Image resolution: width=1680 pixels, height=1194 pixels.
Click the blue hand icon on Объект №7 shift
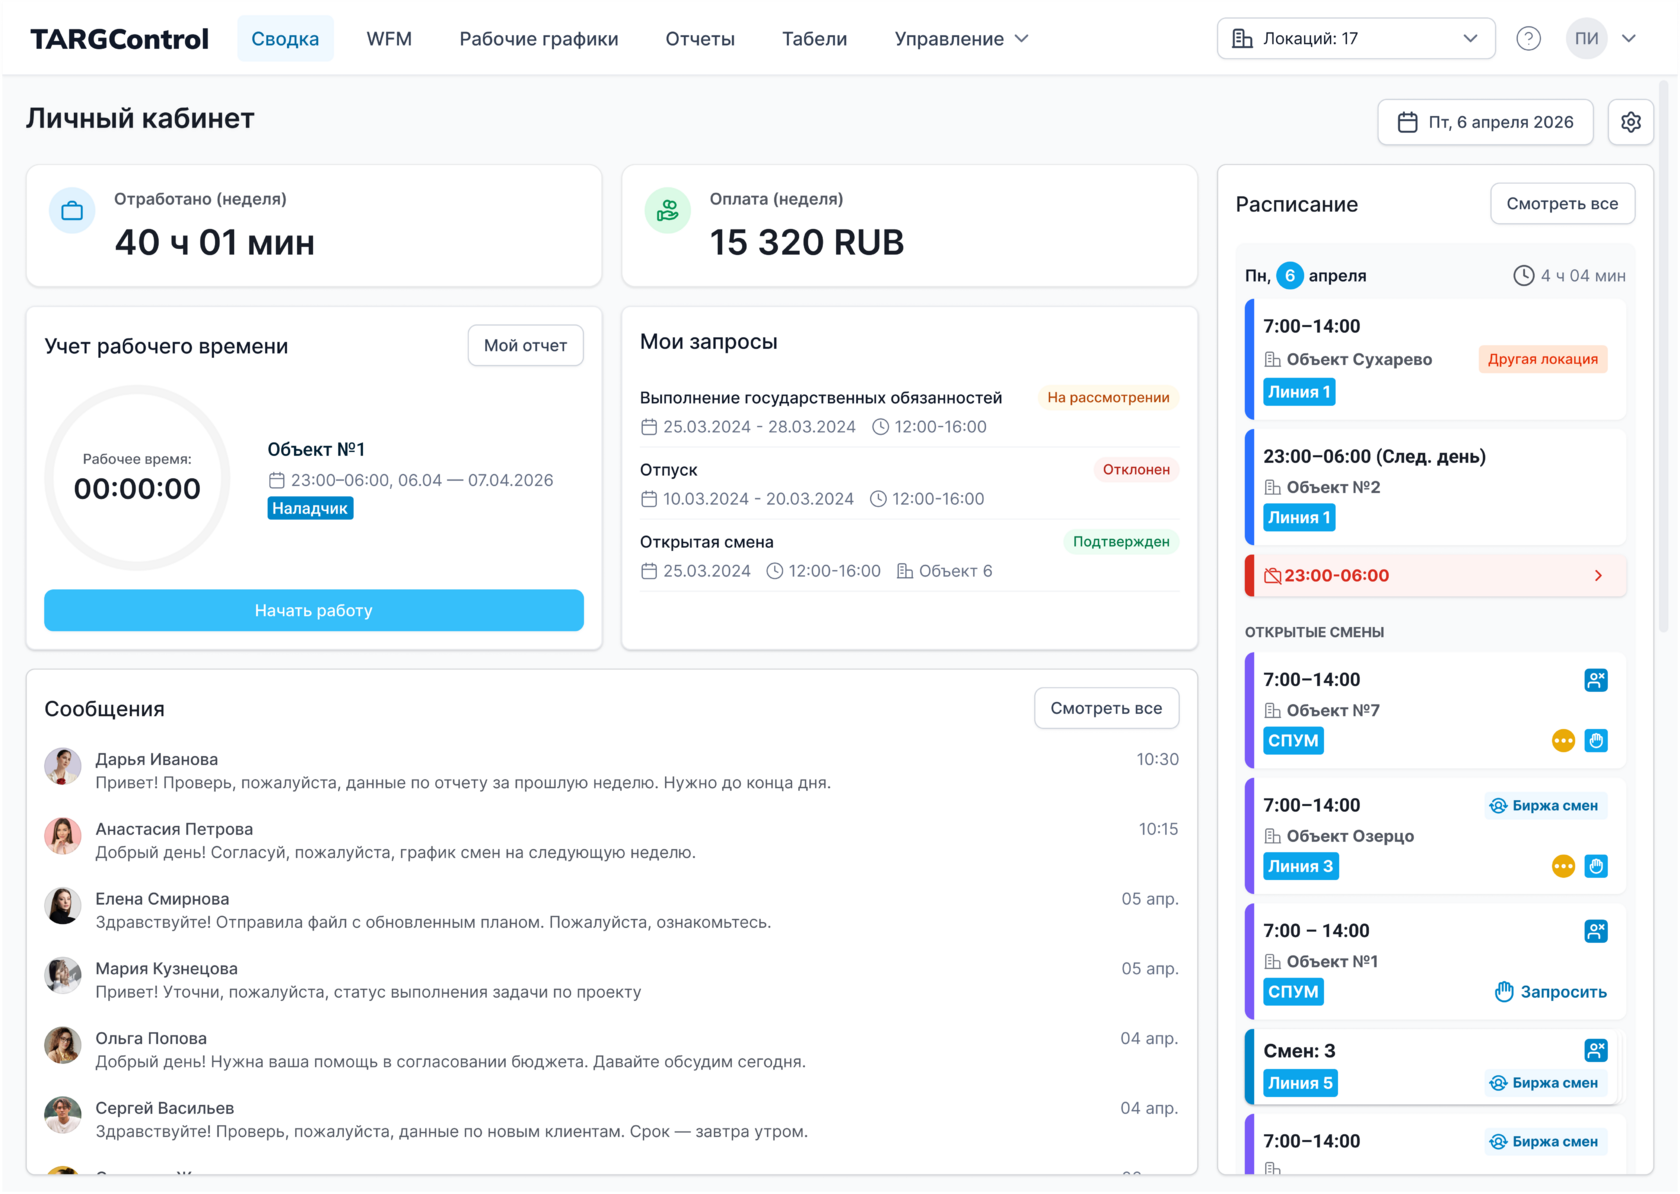tap(1596, 741)
